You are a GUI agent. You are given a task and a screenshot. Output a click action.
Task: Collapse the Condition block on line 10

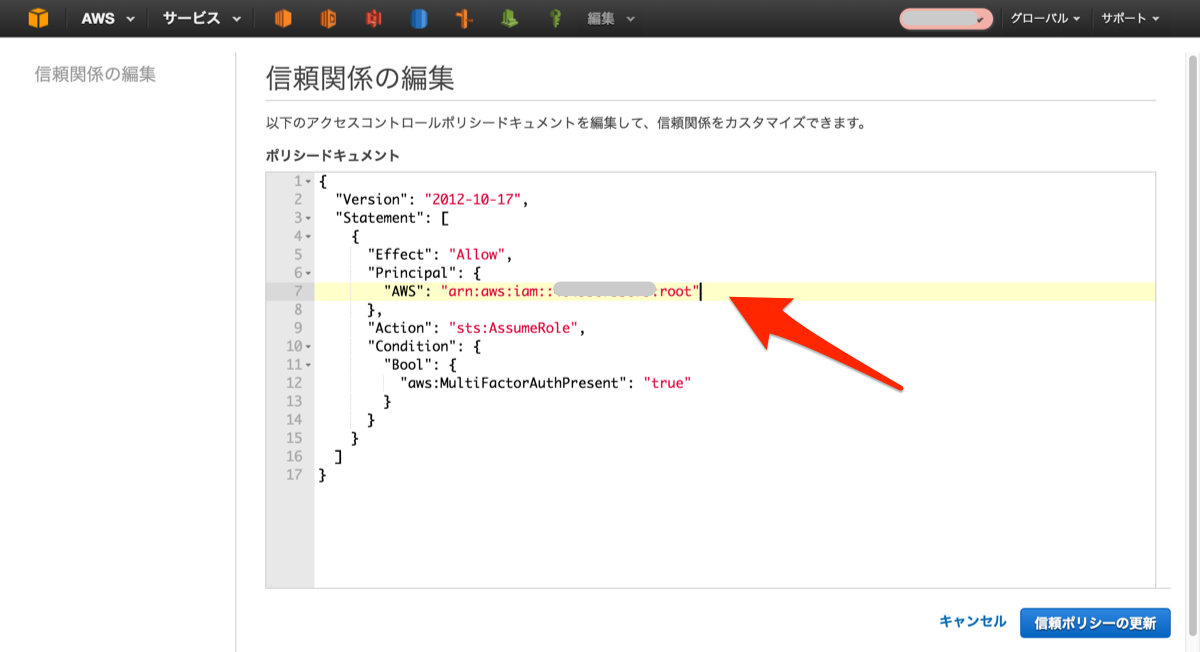pos(308,347)
